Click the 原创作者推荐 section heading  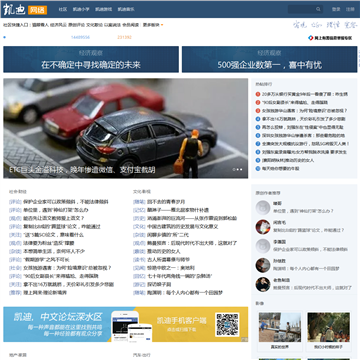268,193
